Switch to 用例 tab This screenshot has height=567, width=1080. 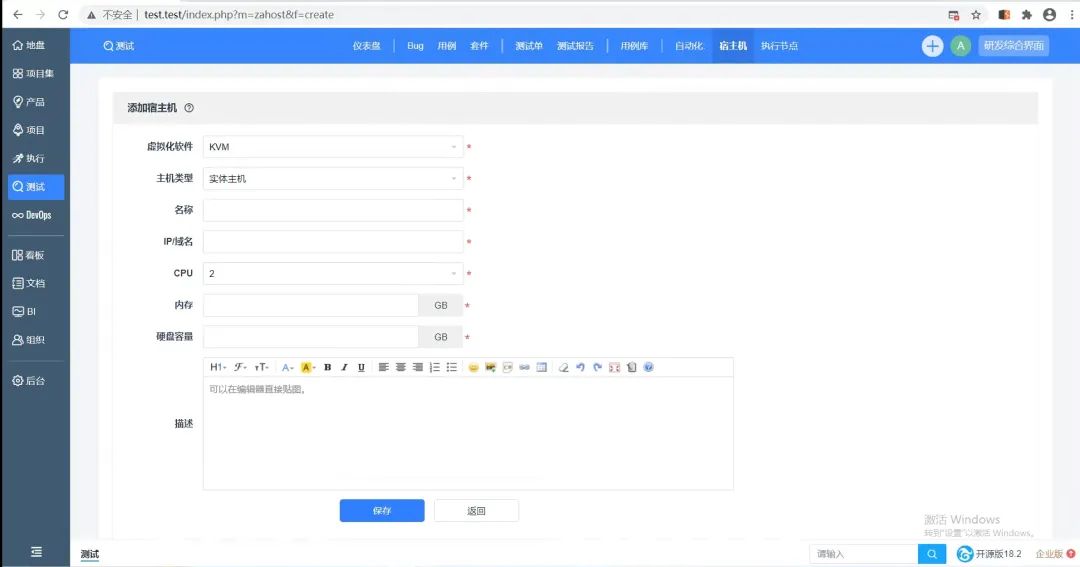tap(446, 46)
